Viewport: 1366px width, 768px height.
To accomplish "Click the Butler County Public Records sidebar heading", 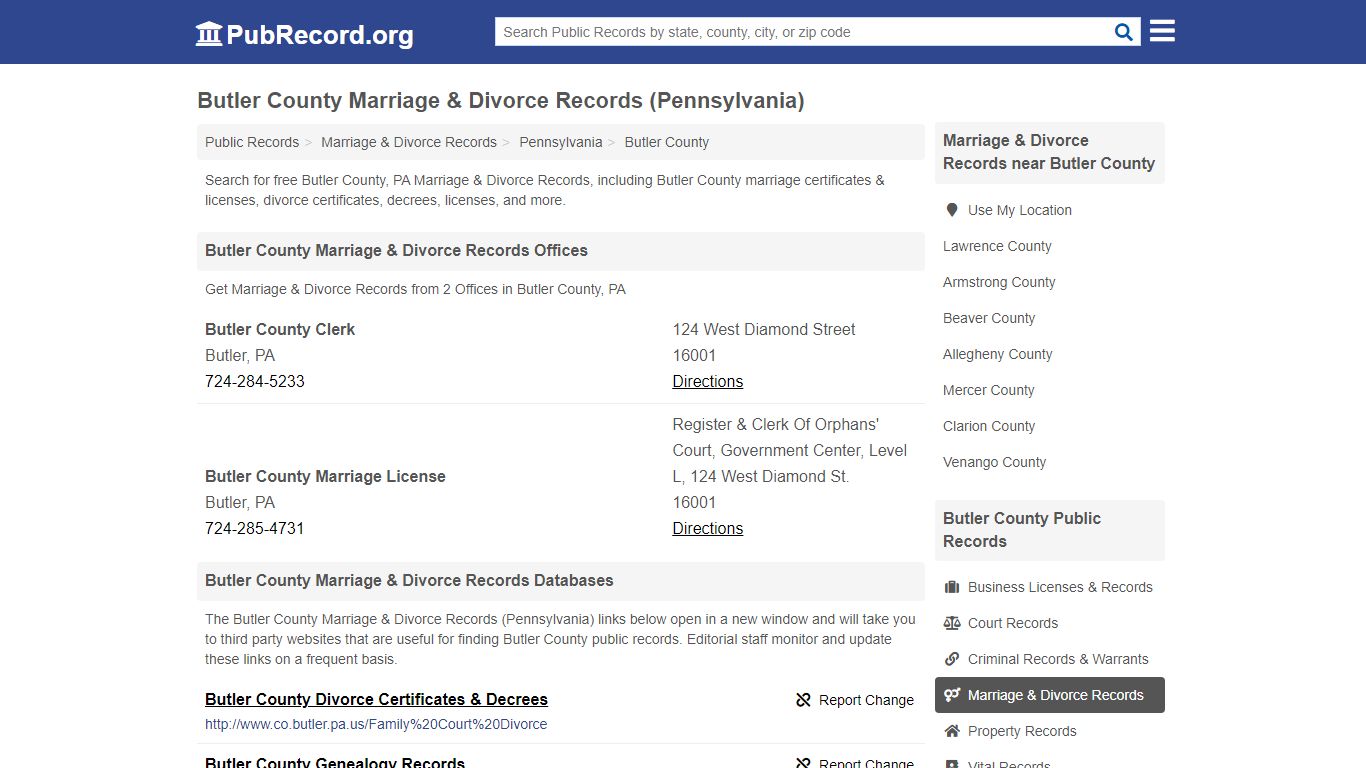I will click(x=1022, y=530).
